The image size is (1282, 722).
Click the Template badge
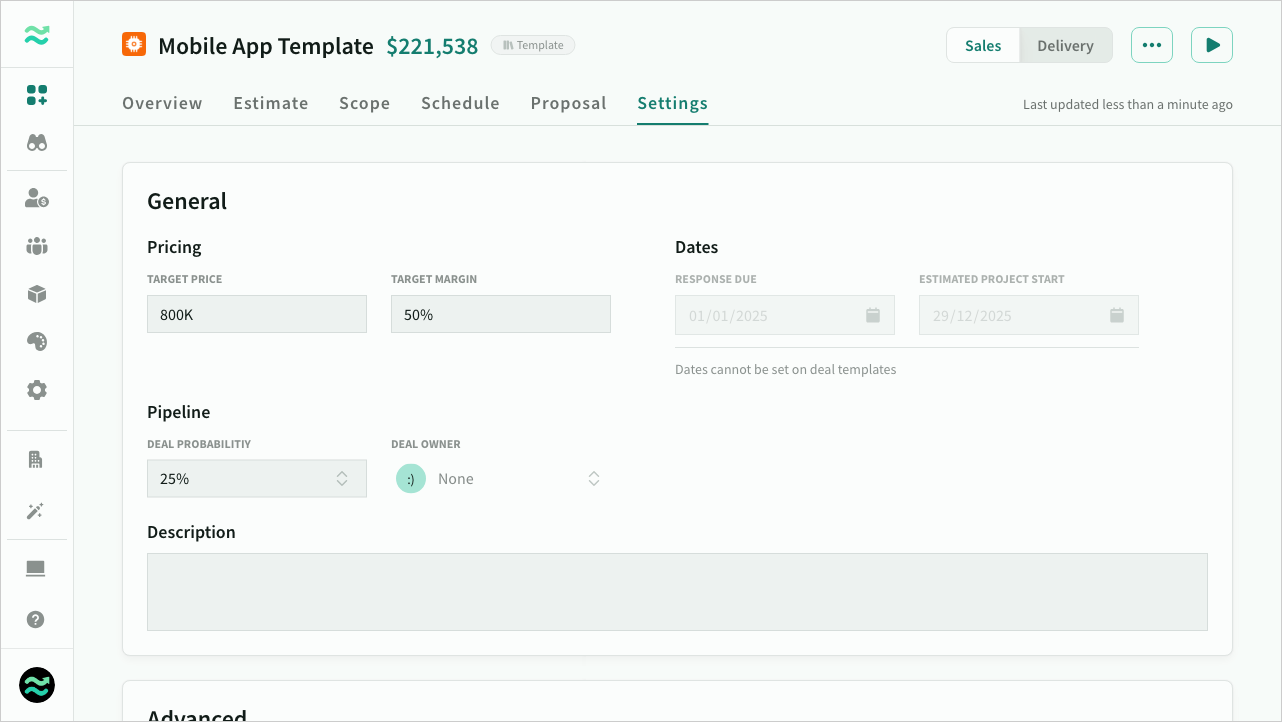click(533, 45)
